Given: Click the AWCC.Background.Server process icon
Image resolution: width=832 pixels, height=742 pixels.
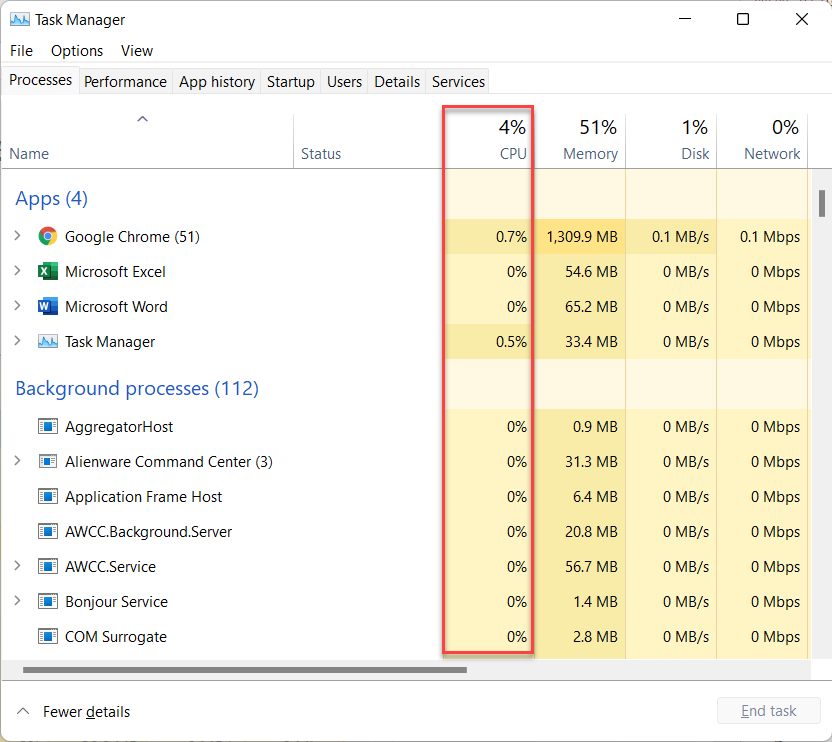Looking at the screenshot, I should click(47, 532).
